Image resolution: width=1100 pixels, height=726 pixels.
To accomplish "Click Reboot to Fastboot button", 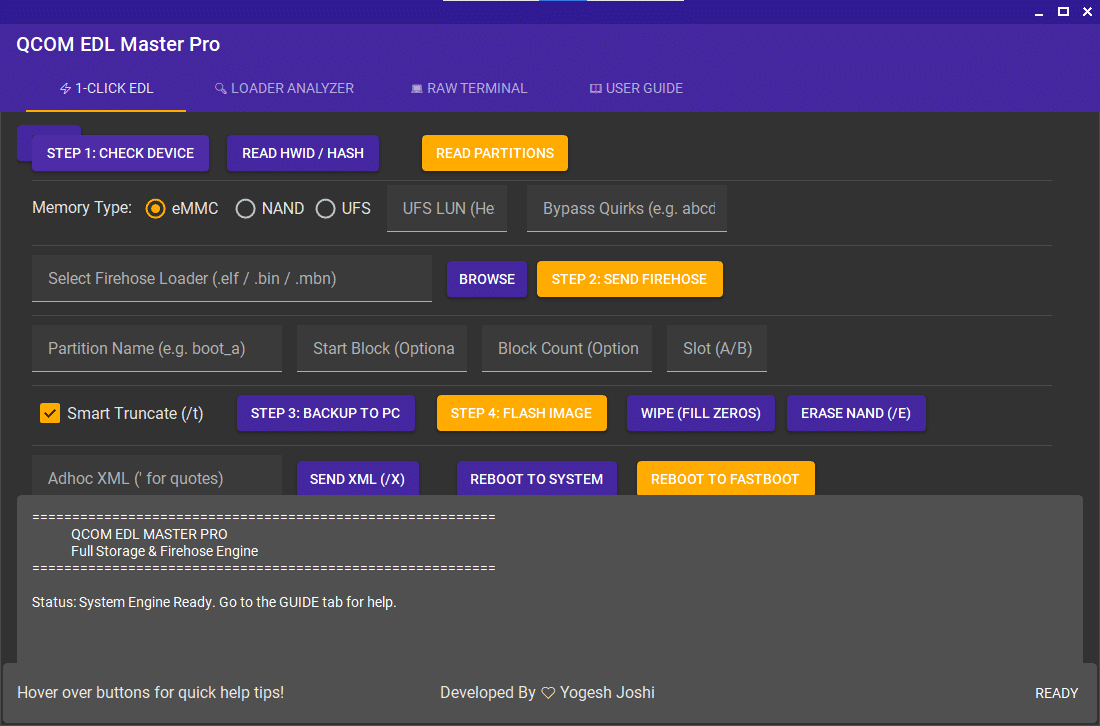I will click(725, 478).
